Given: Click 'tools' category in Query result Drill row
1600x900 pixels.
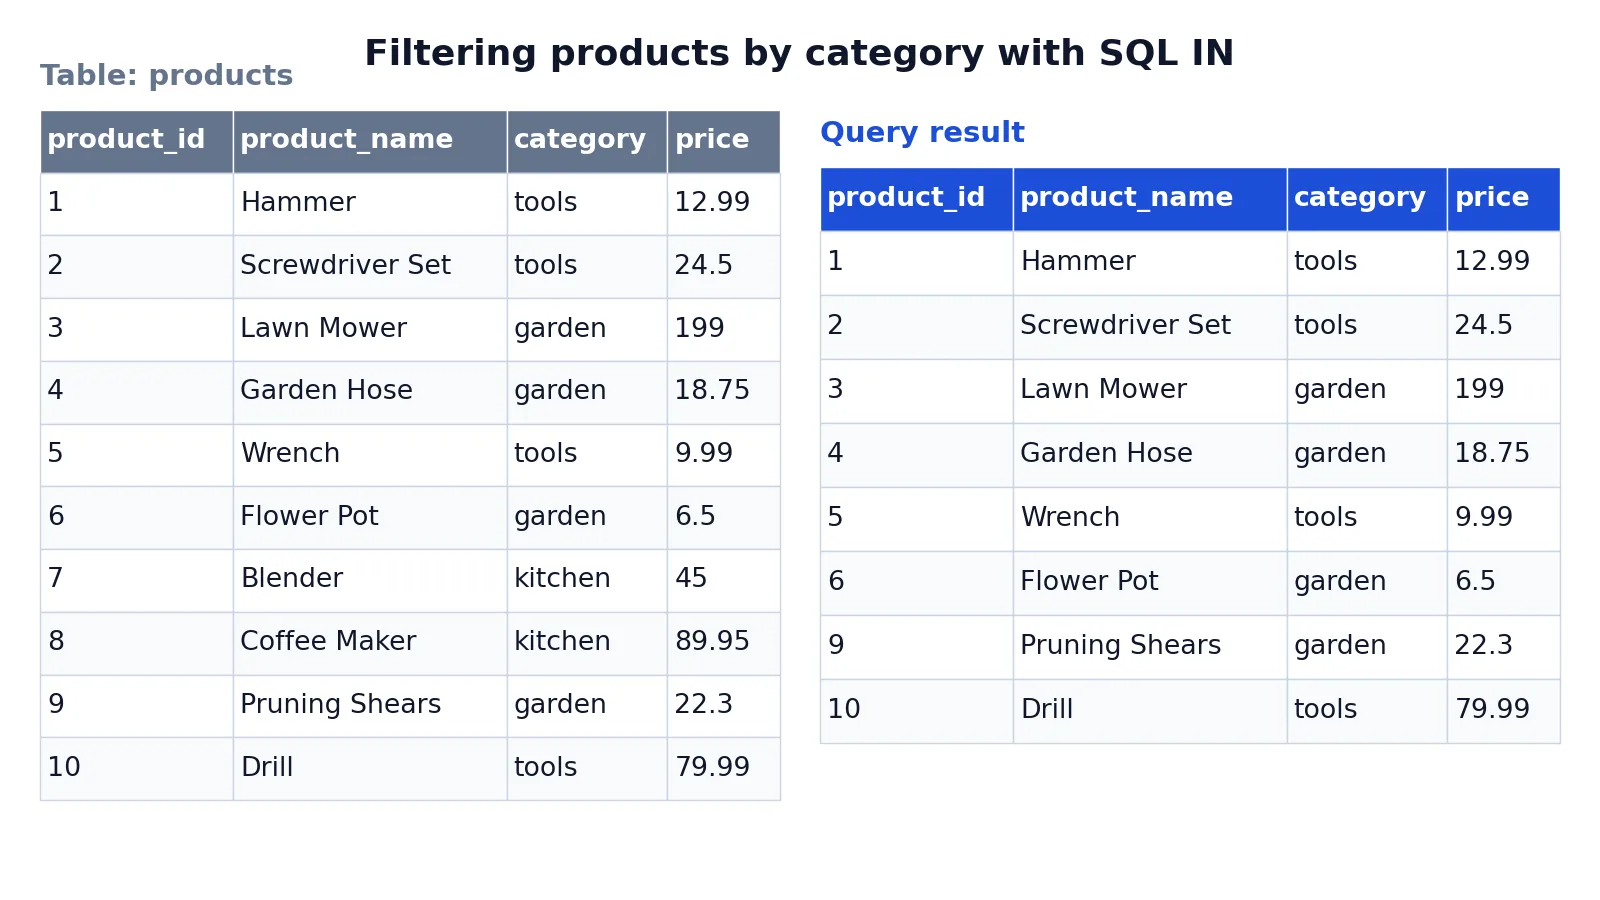Looking at the screenshot, I should pyautogui.click(x=1367, y=711).
